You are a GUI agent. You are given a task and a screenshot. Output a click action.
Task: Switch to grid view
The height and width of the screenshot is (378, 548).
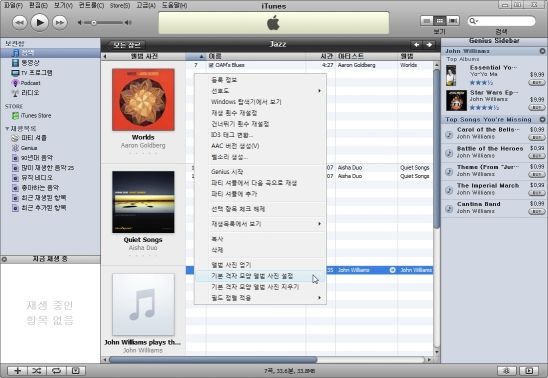(440, 21)
